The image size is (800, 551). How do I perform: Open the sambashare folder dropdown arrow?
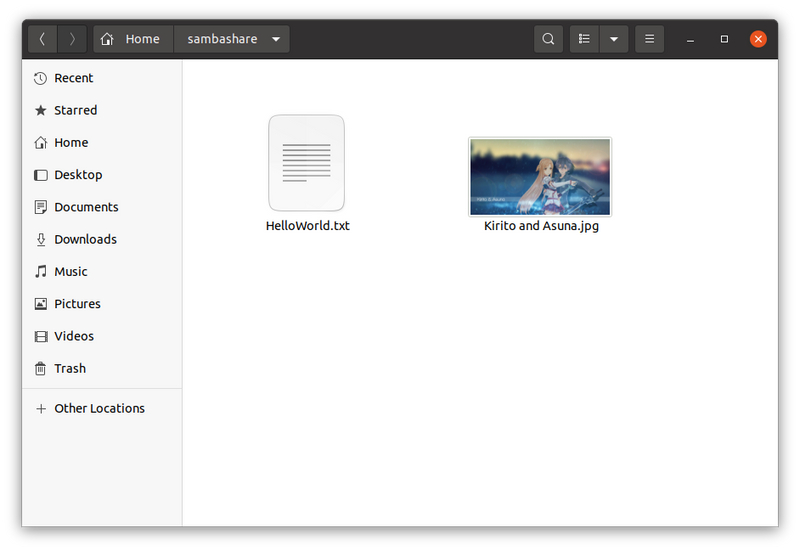pos(276,39)
